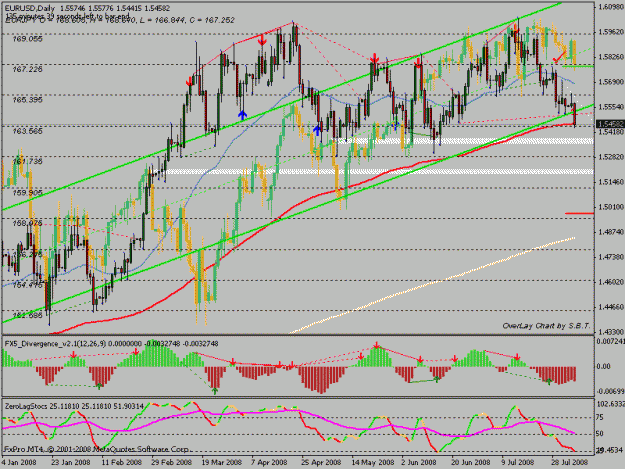625x469 pixels.
Task: Click the 20 Jun 2008 date label
Action: (471, 463)
